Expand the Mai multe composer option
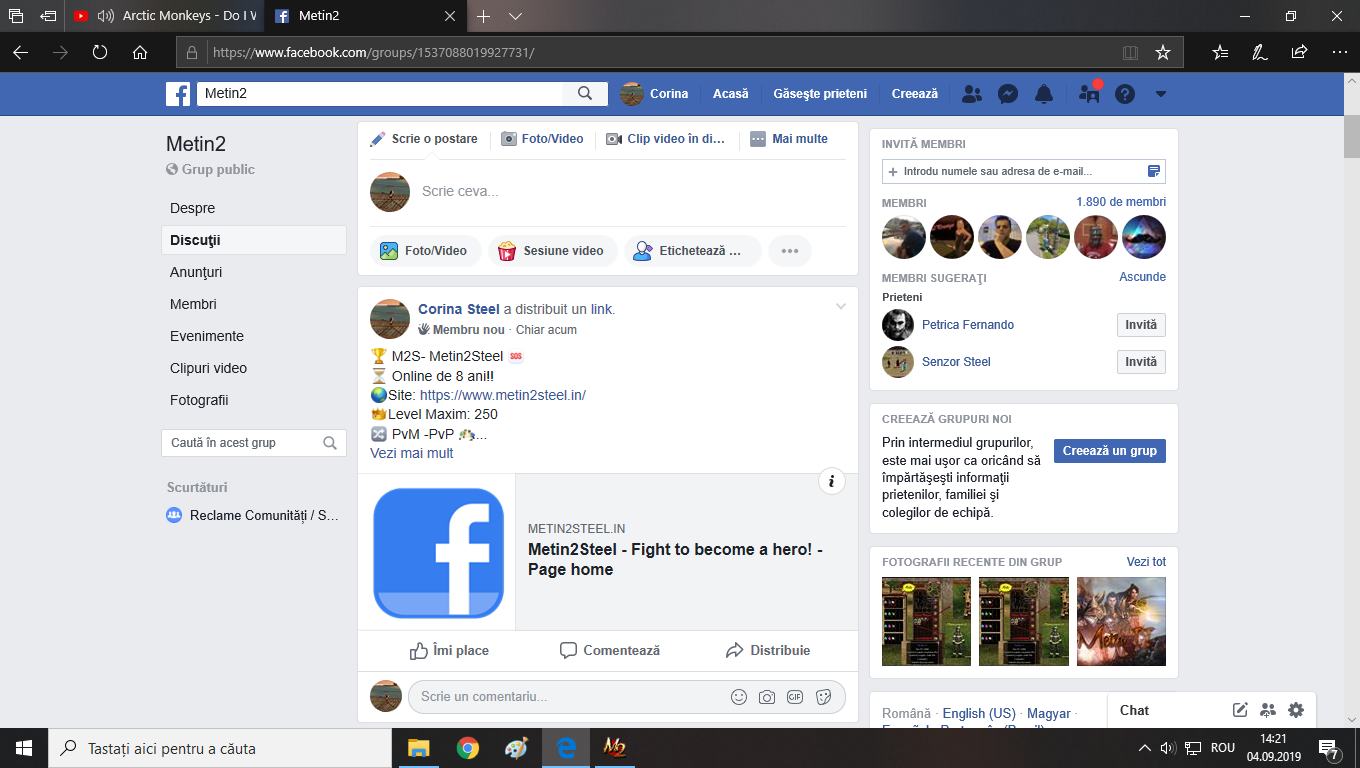Viewport: 1360px width, 768px height. 789,139
